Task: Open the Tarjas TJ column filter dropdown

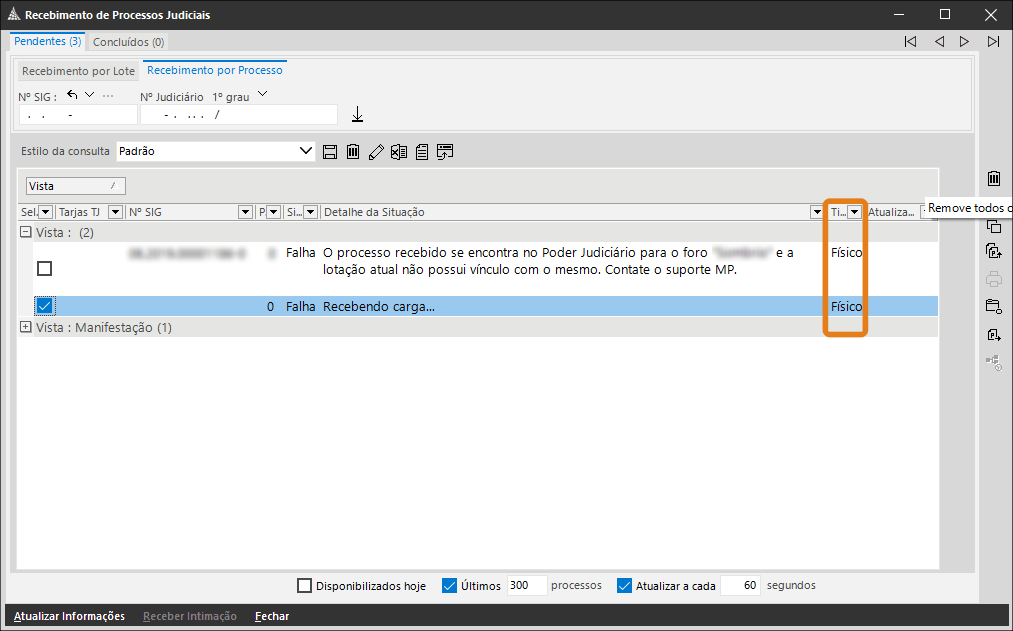Action: pos(115,212)
